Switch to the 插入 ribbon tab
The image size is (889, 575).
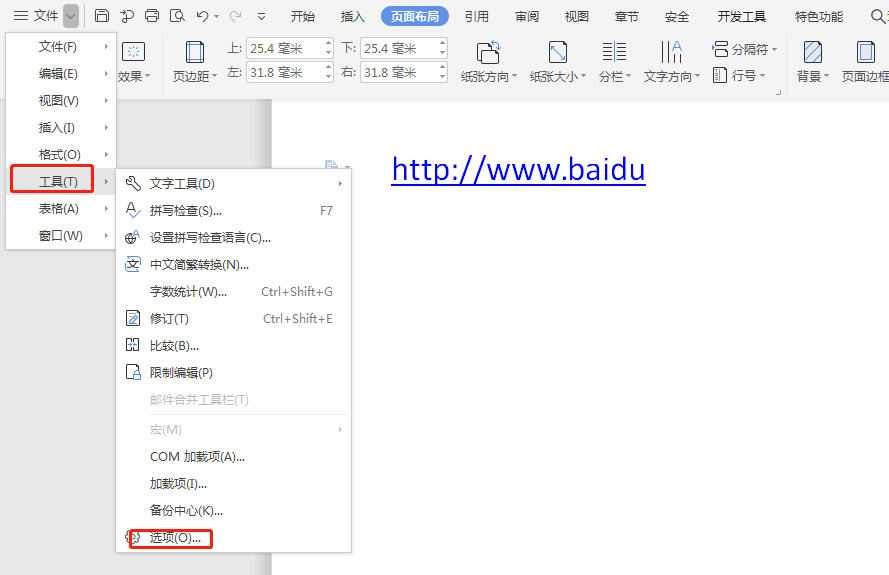[353, 16]
